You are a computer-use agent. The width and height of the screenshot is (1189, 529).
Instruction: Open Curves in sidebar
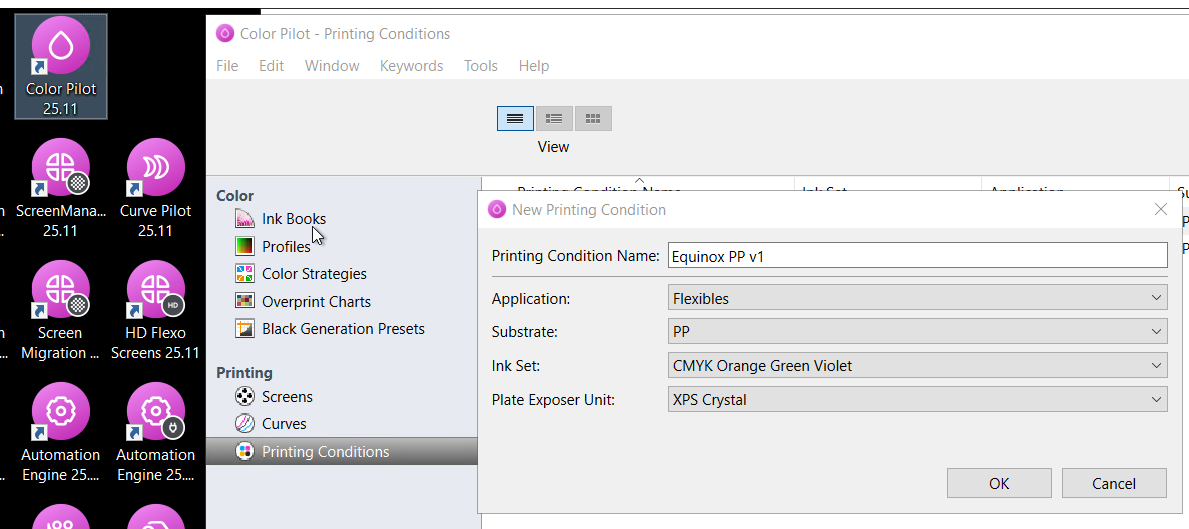[x=284, y=424]
